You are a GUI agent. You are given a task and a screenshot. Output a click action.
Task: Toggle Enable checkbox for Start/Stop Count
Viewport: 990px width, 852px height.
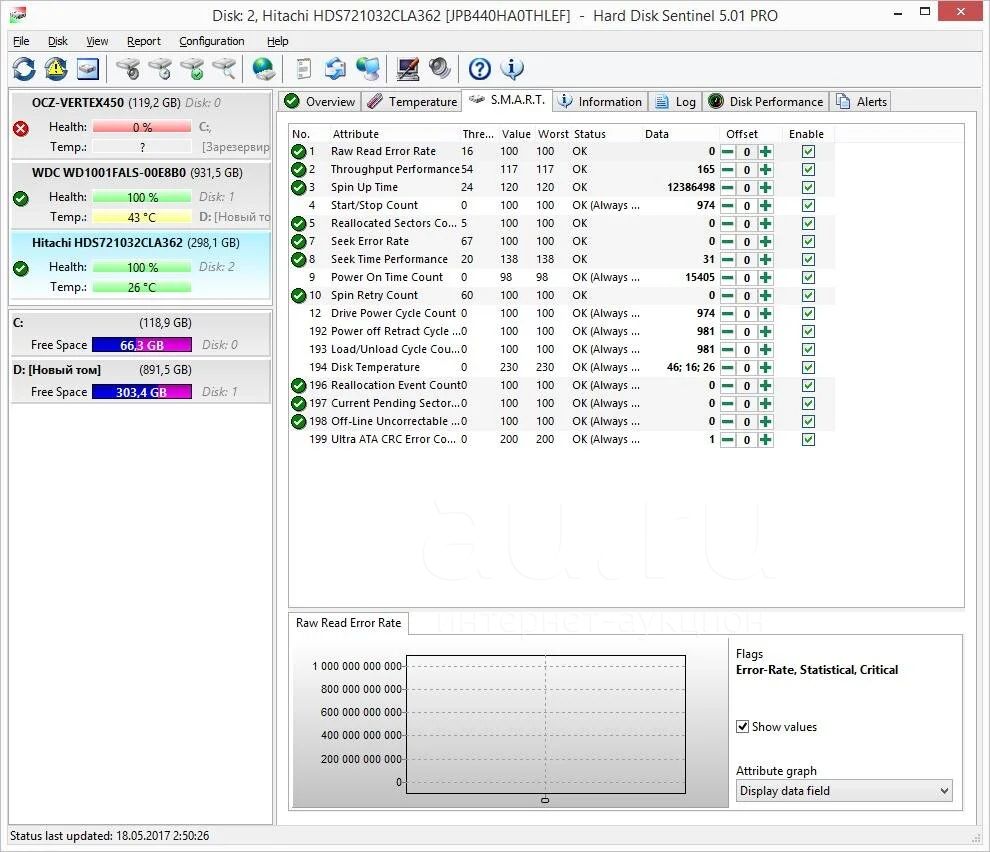(x=808, y=206)
